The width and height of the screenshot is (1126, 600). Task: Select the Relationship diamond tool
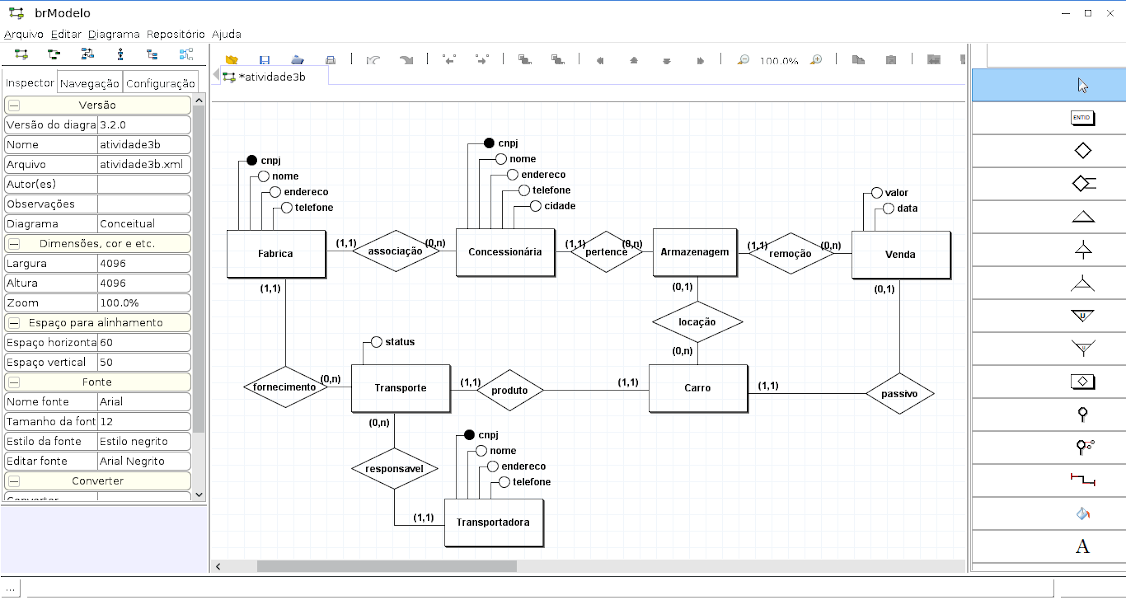[1082, 151]
